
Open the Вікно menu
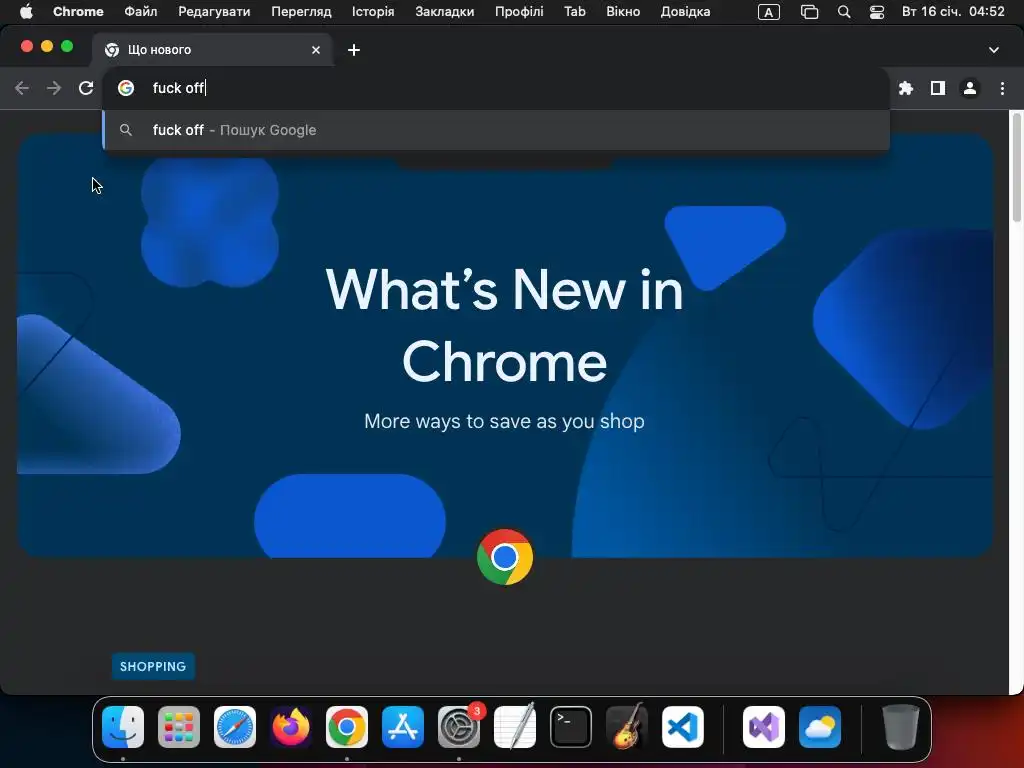623,12
